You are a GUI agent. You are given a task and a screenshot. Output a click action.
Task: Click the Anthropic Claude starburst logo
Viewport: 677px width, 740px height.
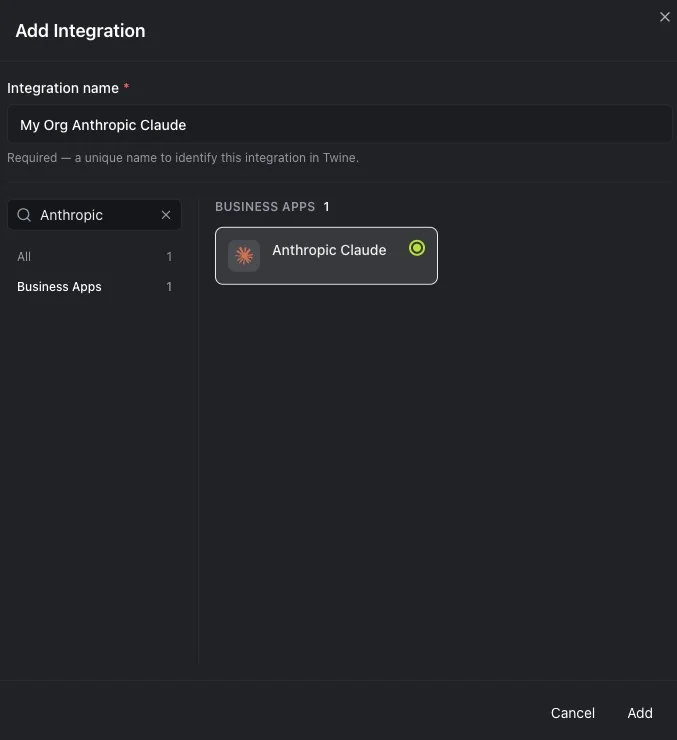[244, 256]
